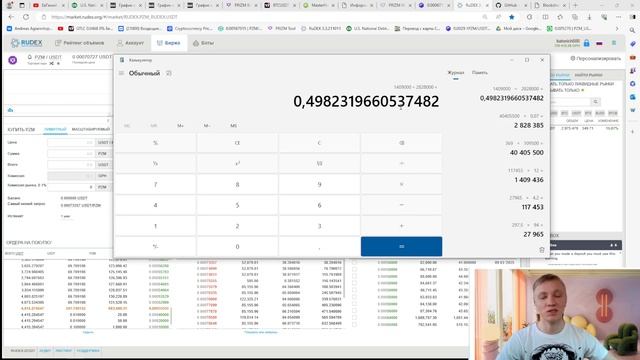Click the calculator equals button
640x360 pixels.
tap(401, 247)
